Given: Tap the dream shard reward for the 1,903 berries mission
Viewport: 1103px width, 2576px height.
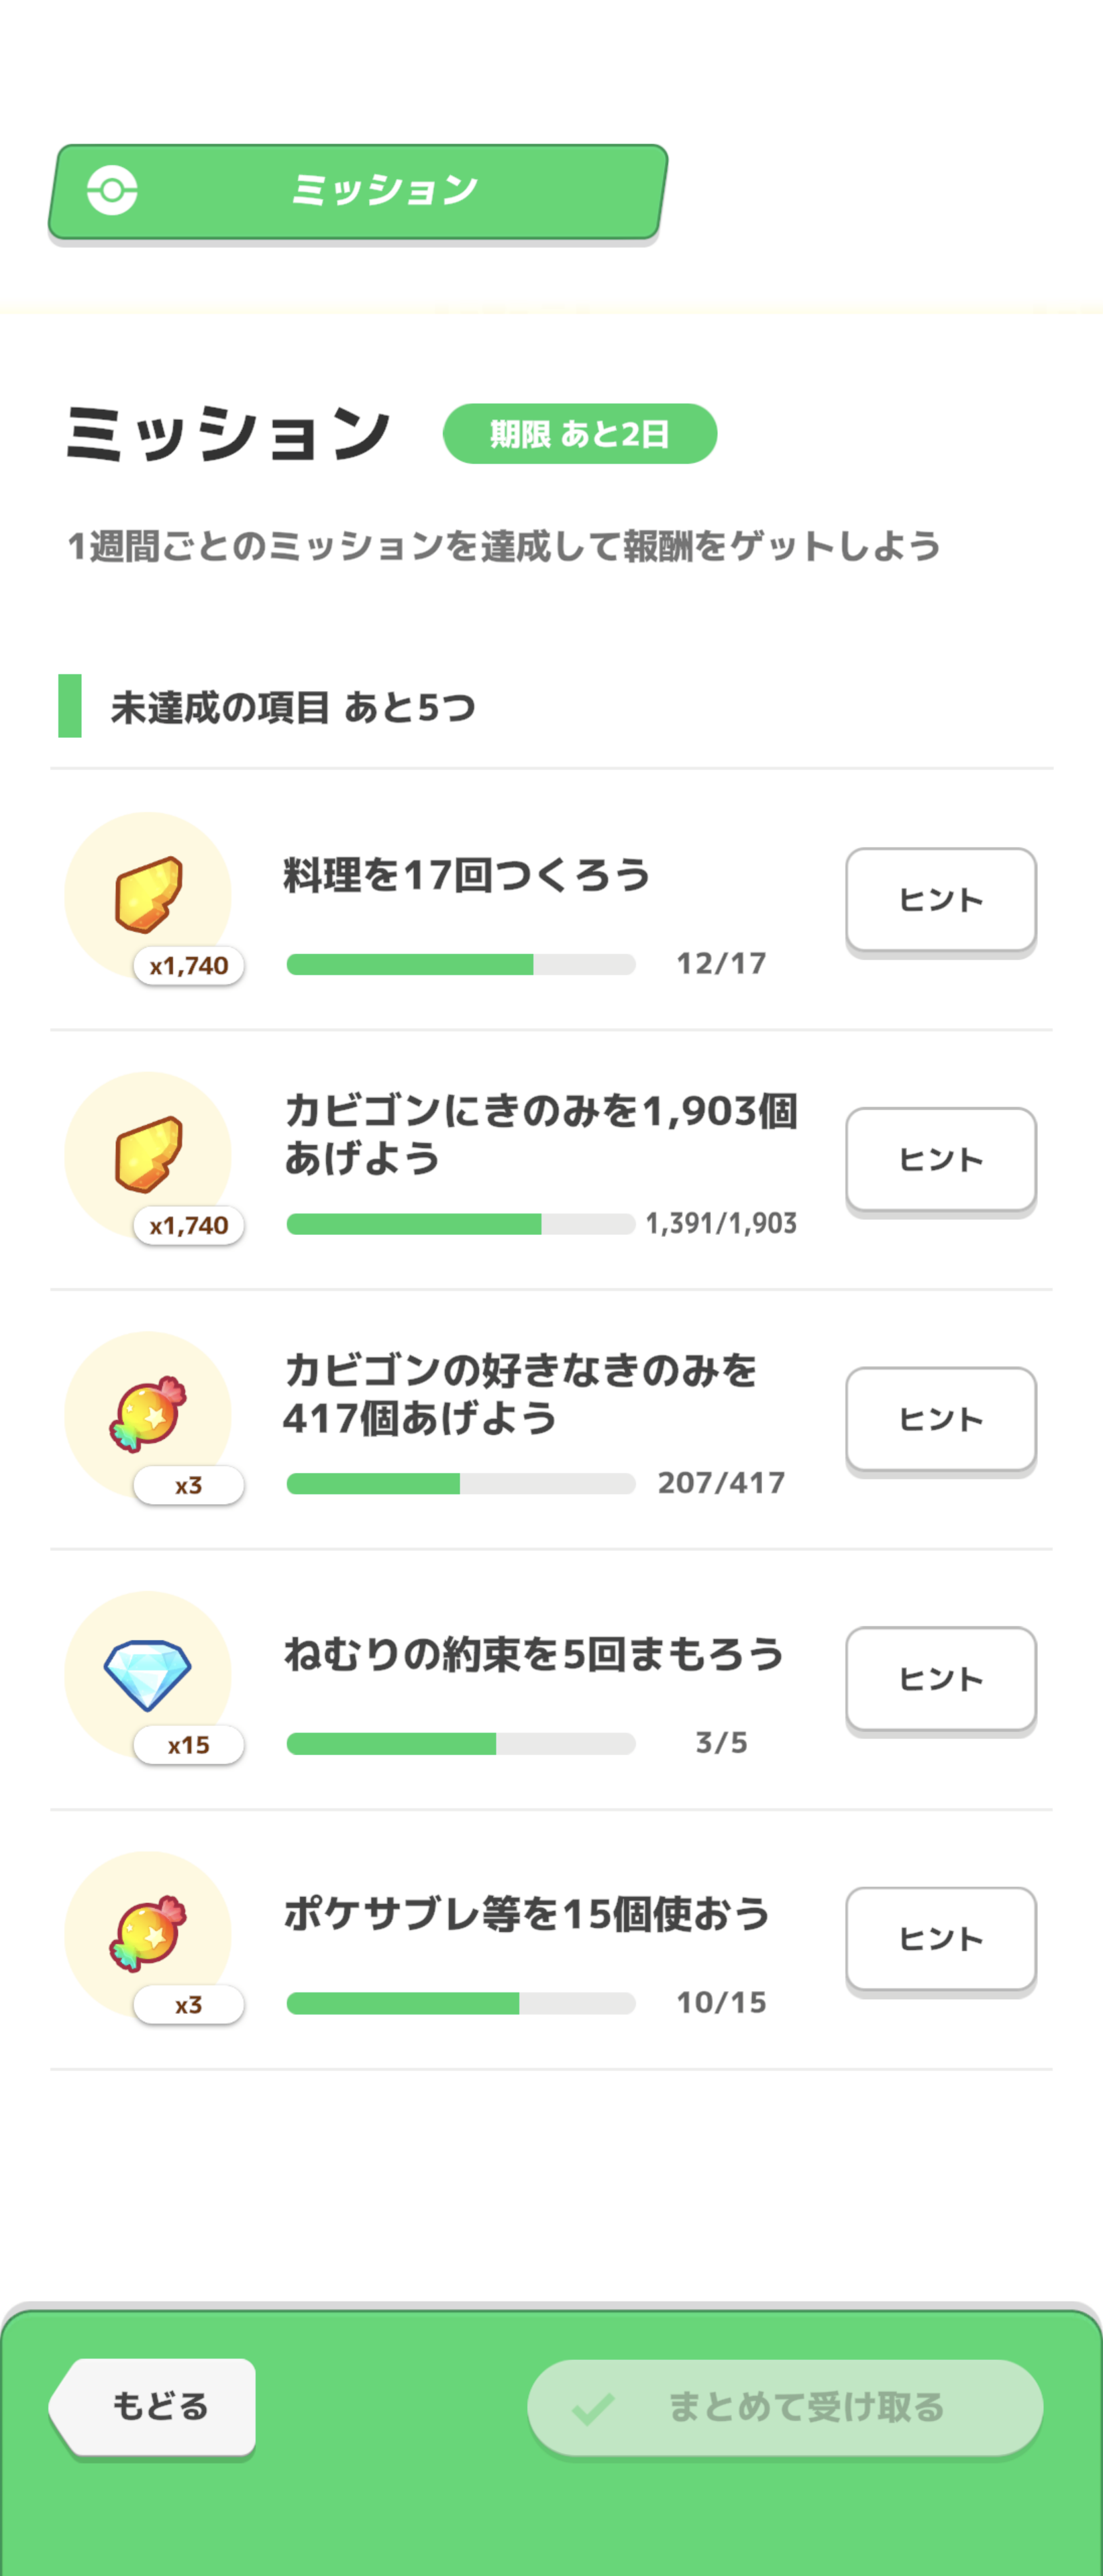Looking at the screenshot, I should pyautogui.click(x=148, y=1154).
